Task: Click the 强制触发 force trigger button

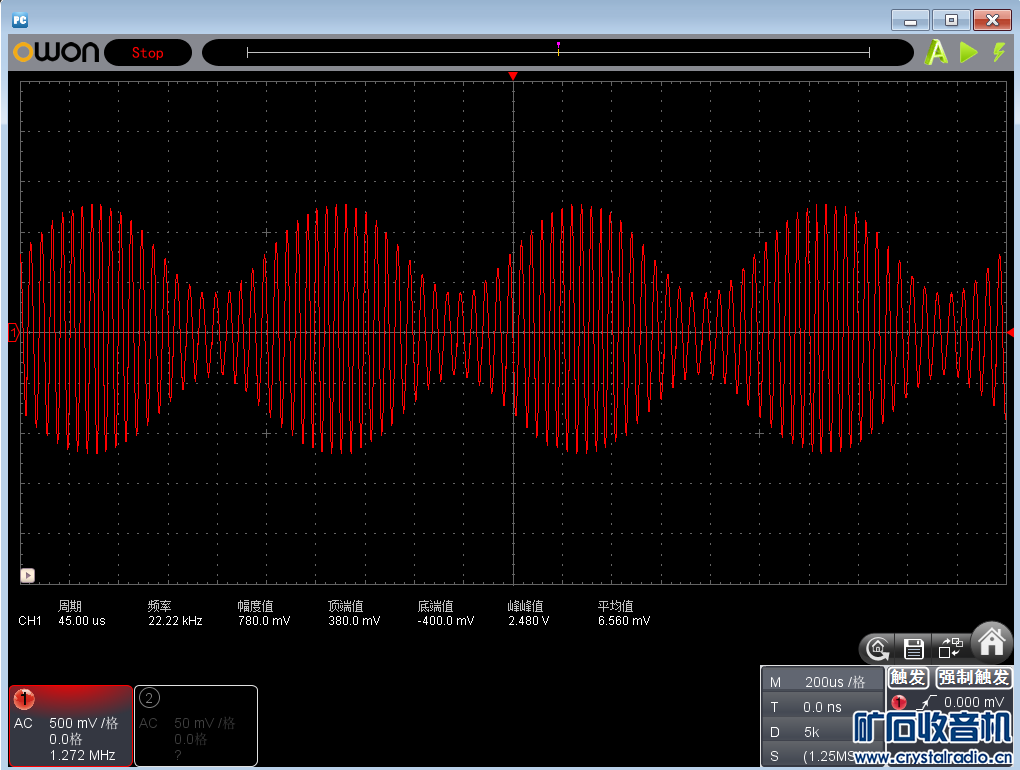Action: click(x=974, y=678)
